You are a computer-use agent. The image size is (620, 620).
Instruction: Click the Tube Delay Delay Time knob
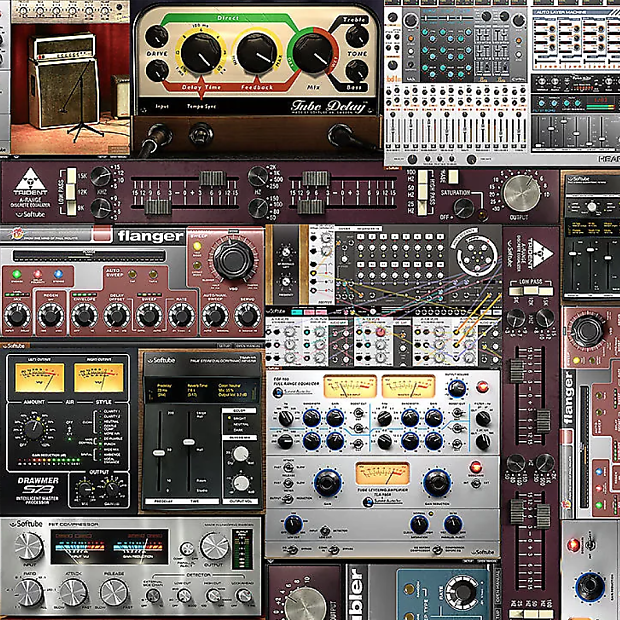201,53
